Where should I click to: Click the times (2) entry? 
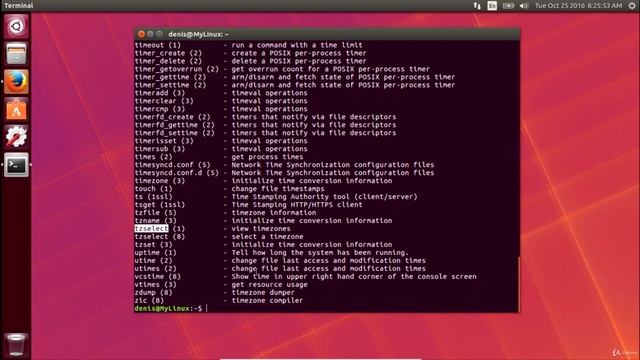coord(153,157)
